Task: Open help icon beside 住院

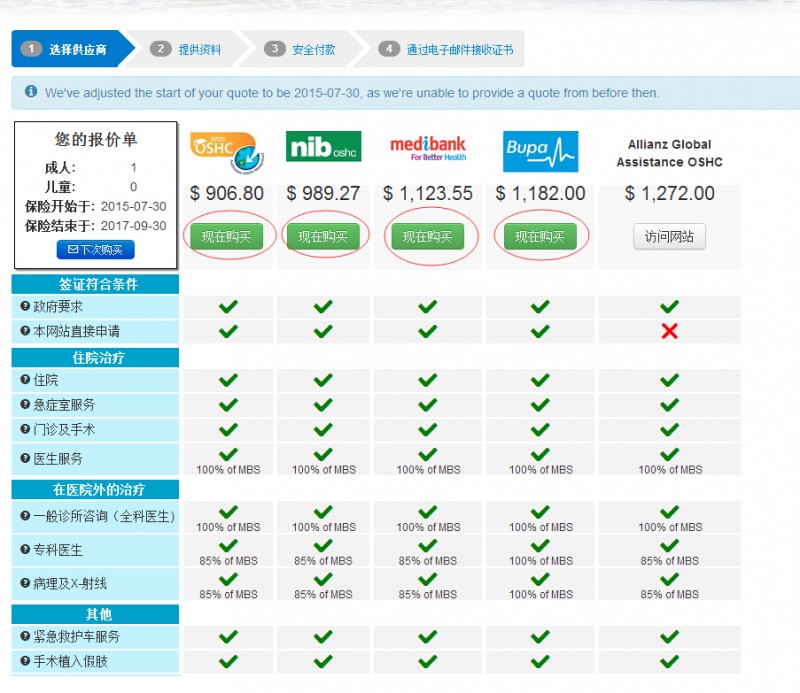Action: 25,380
